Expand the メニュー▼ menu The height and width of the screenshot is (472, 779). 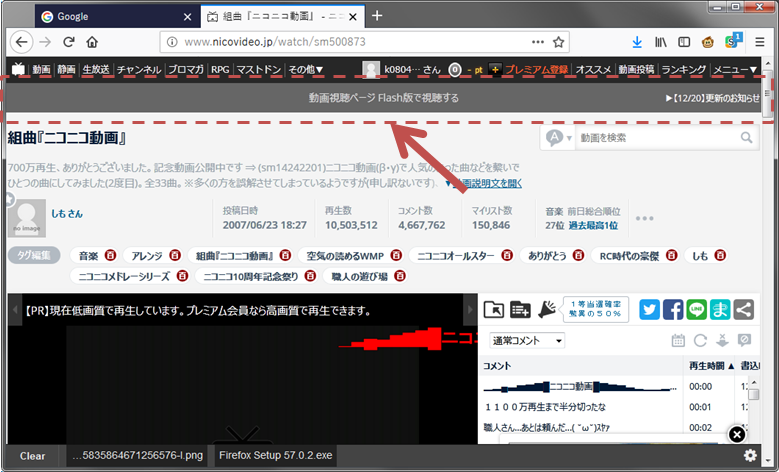coord(735,70)
